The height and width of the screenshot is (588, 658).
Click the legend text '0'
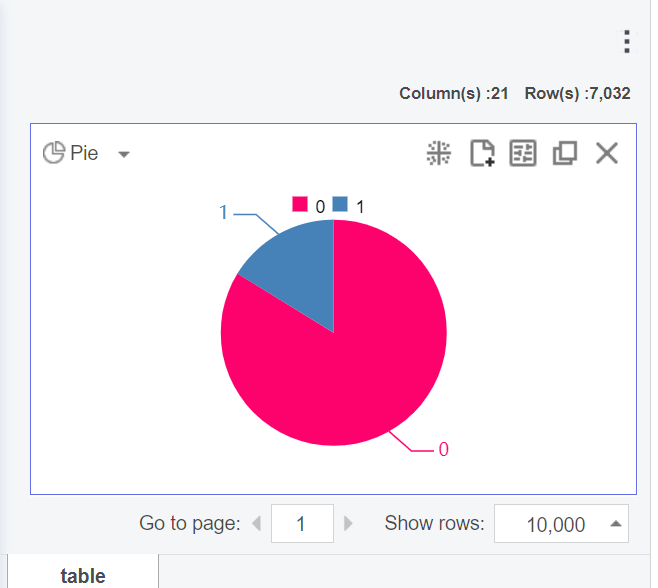coord(320,206)
